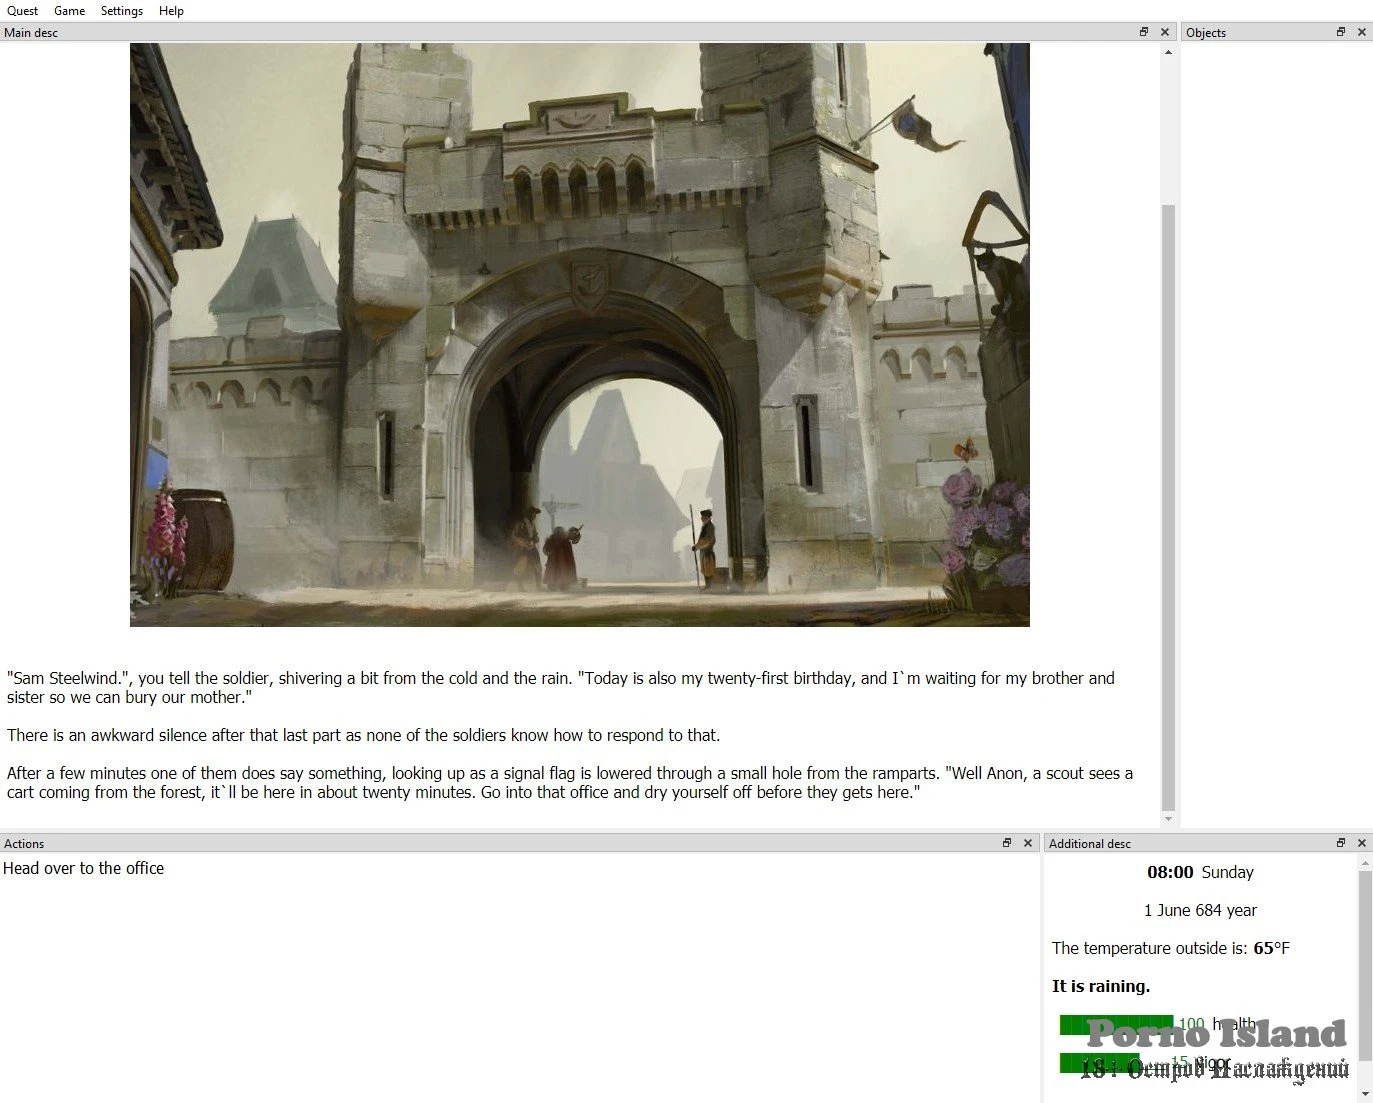This screenshot has width=1373, height=1103.
Task: Click Additional desc scrollbar up arrow
Action: pos(1365,863)
